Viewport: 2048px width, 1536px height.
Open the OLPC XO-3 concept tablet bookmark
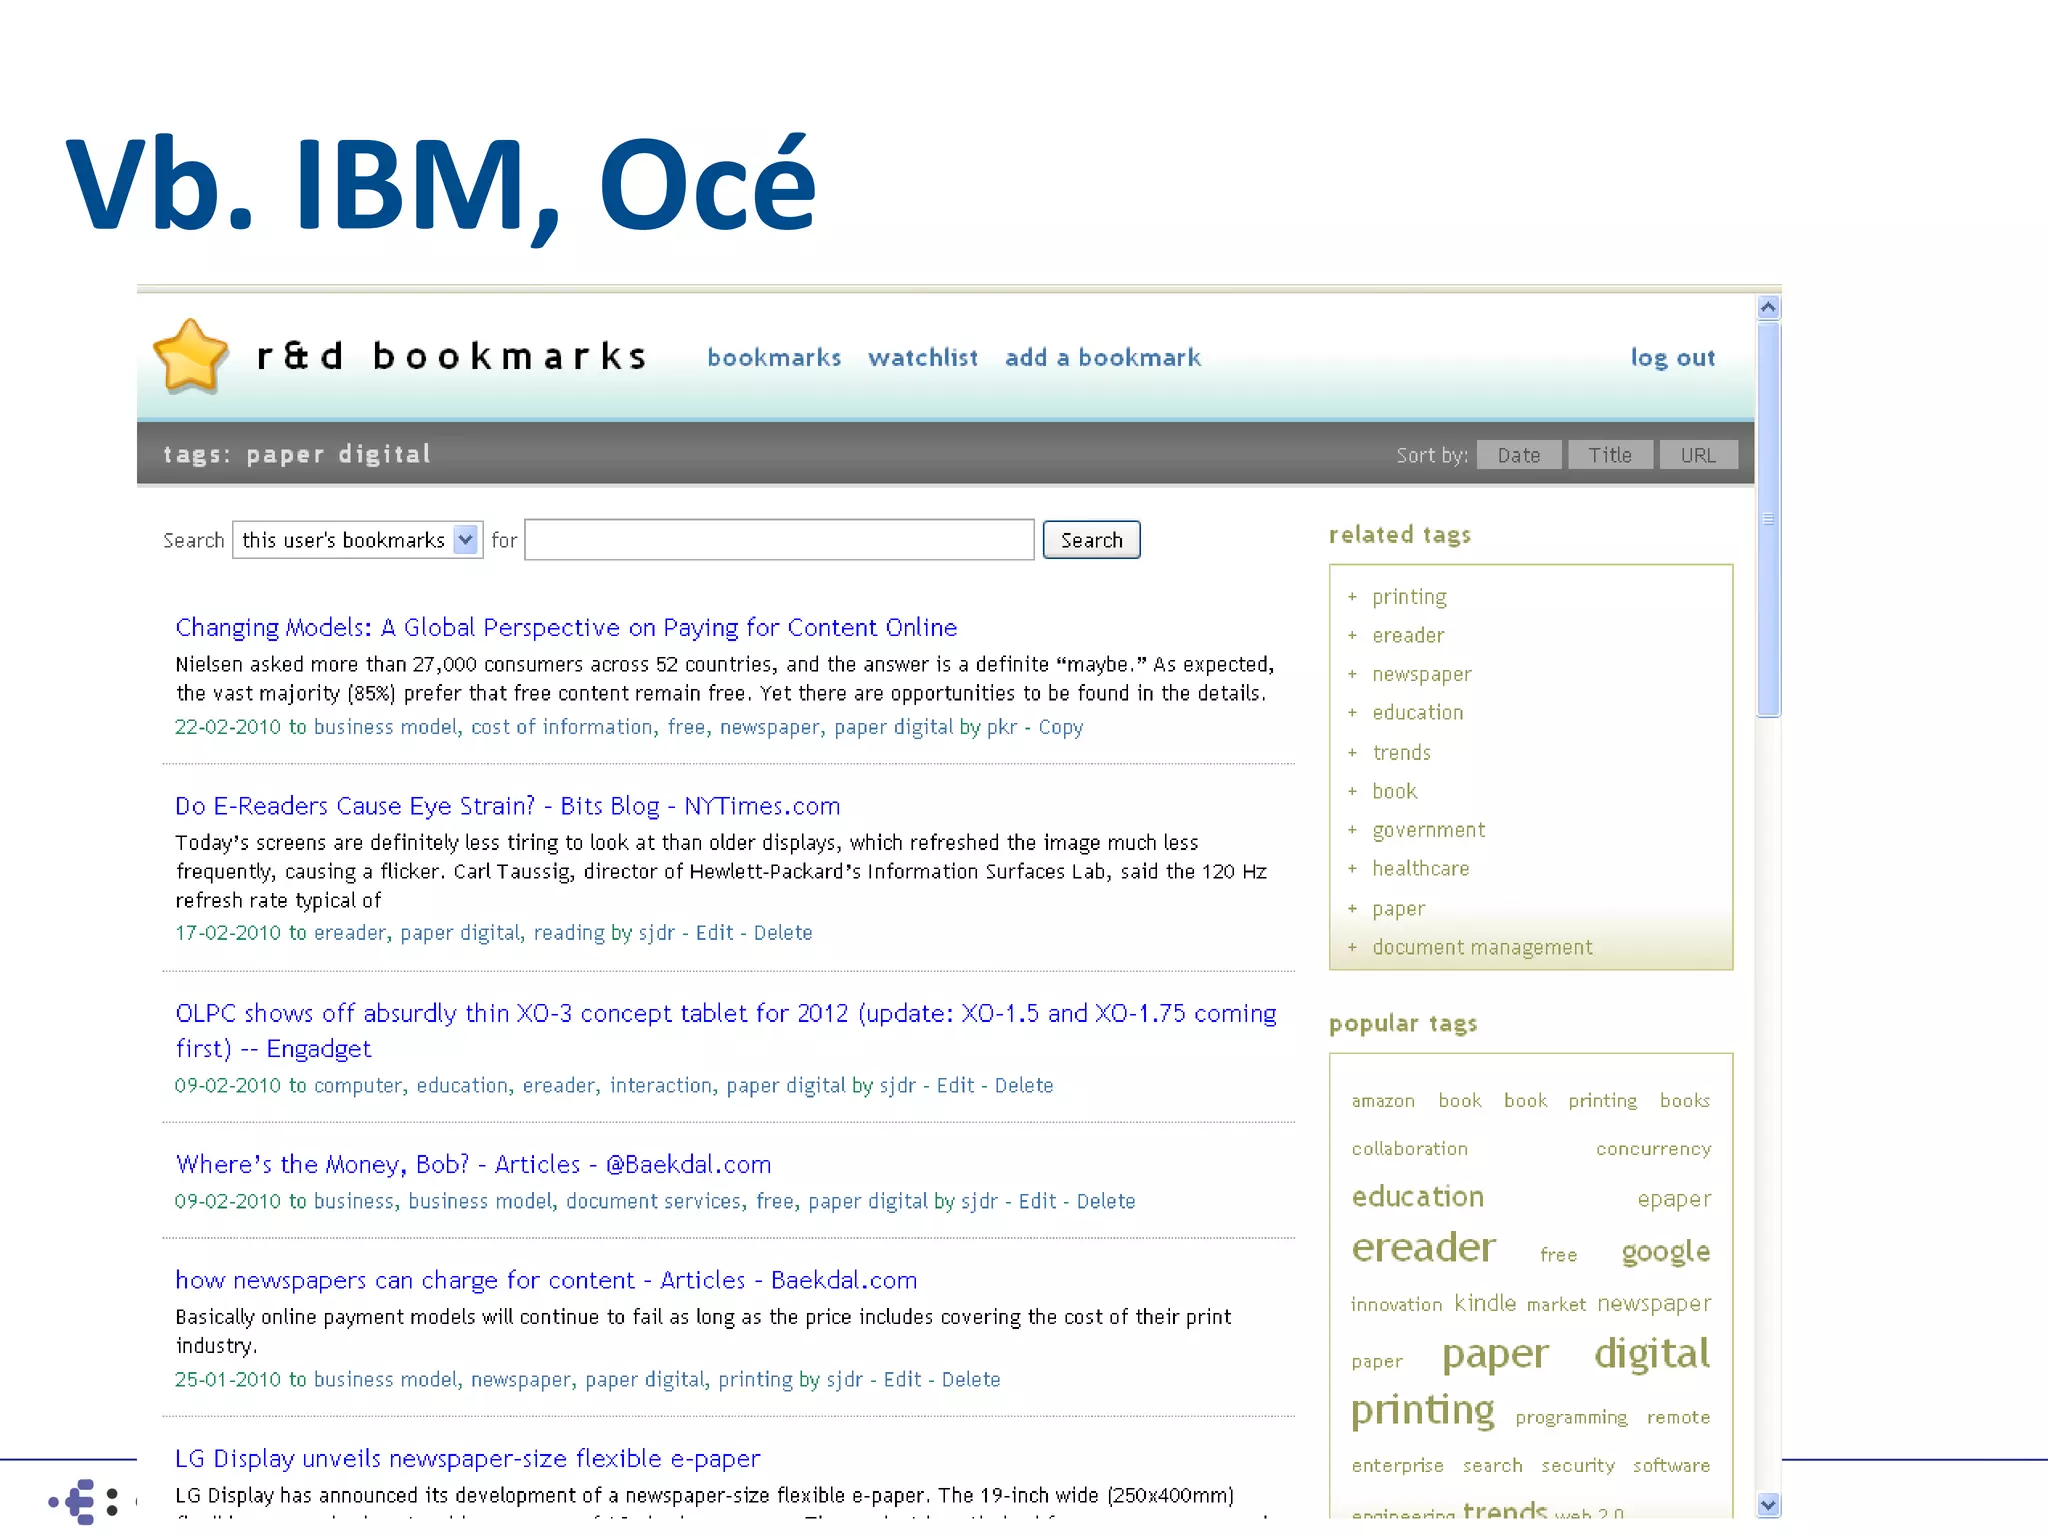pyautogui.click(x=726, y=1030)
